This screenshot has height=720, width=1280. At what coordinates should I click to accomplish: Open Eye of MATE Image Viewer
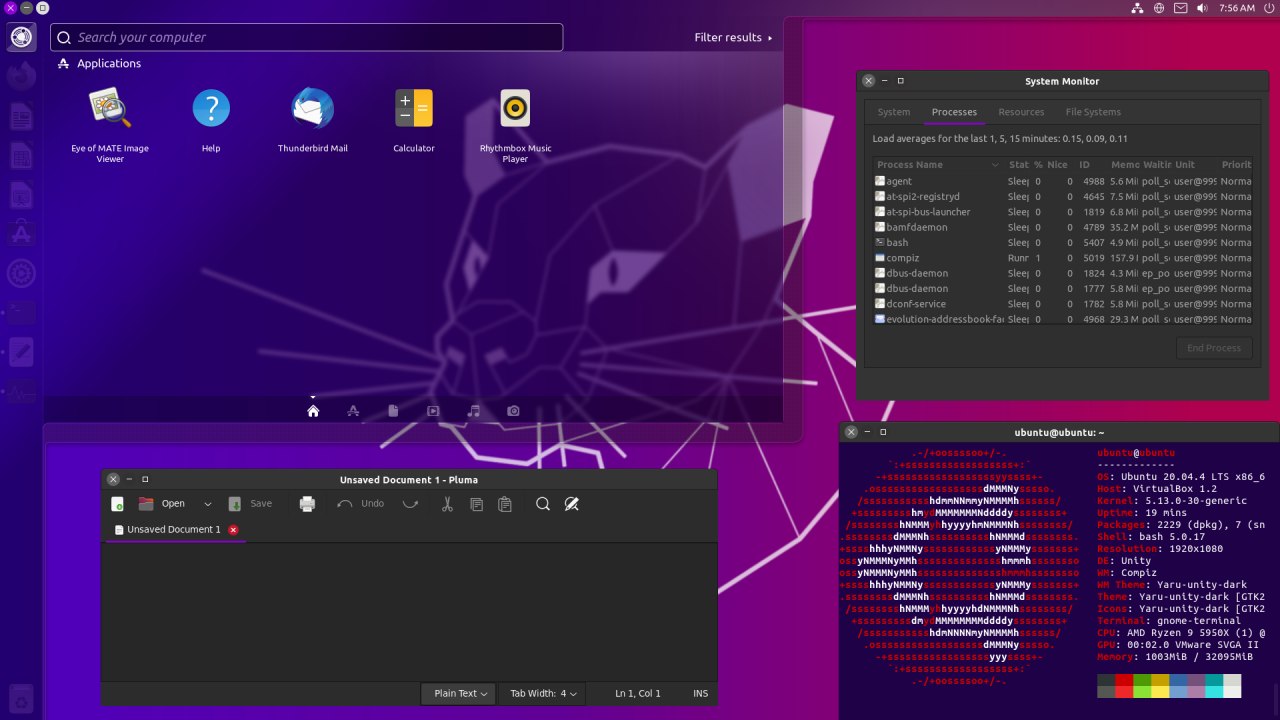coord(110,109)
